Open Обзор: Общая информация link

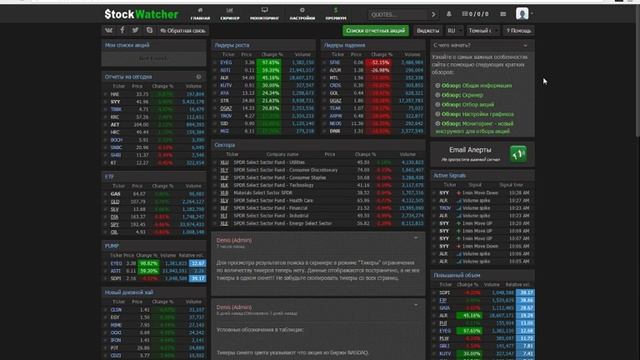pos(476,86)
